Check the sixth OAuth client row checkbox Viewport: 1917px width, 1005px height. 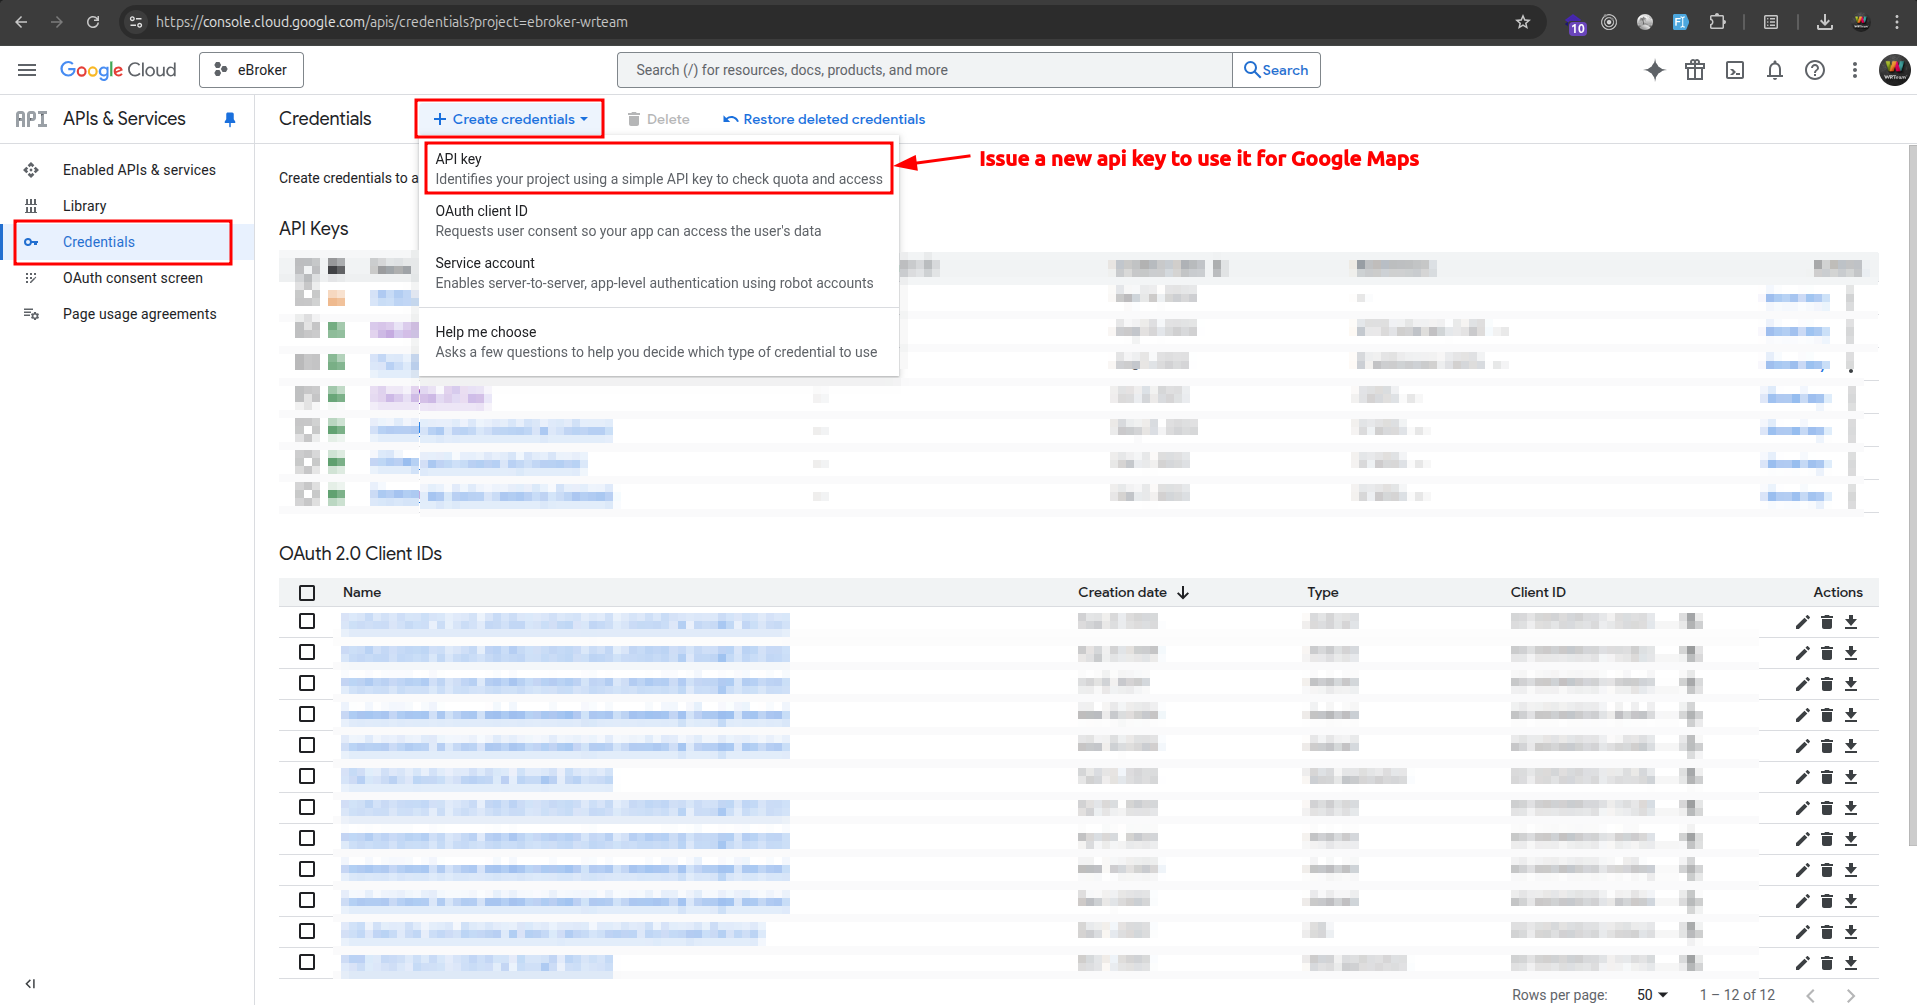pos(307,776)
